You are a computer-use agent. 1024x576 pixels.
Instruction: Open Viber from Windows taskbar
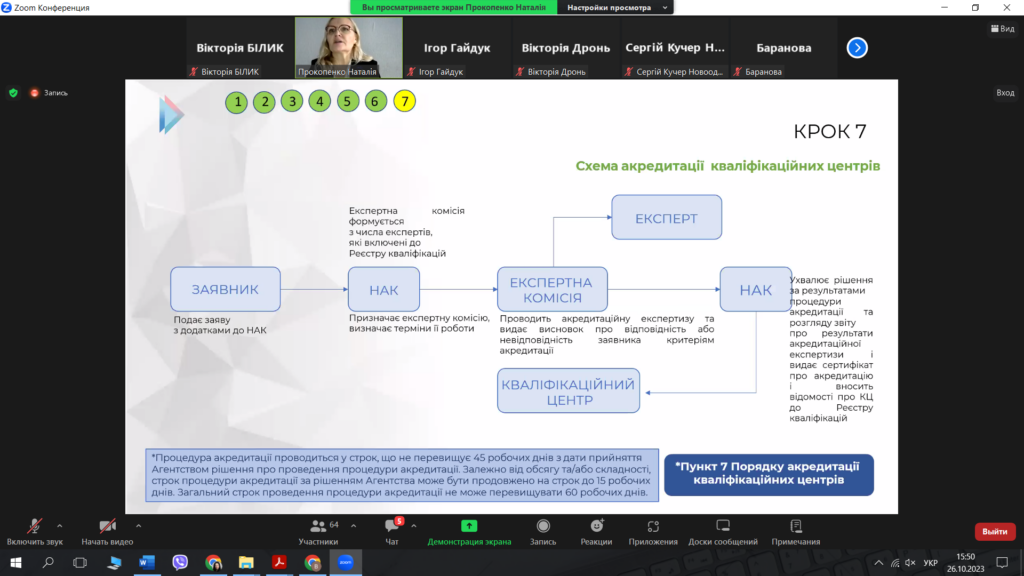click(x=180, y=563)
